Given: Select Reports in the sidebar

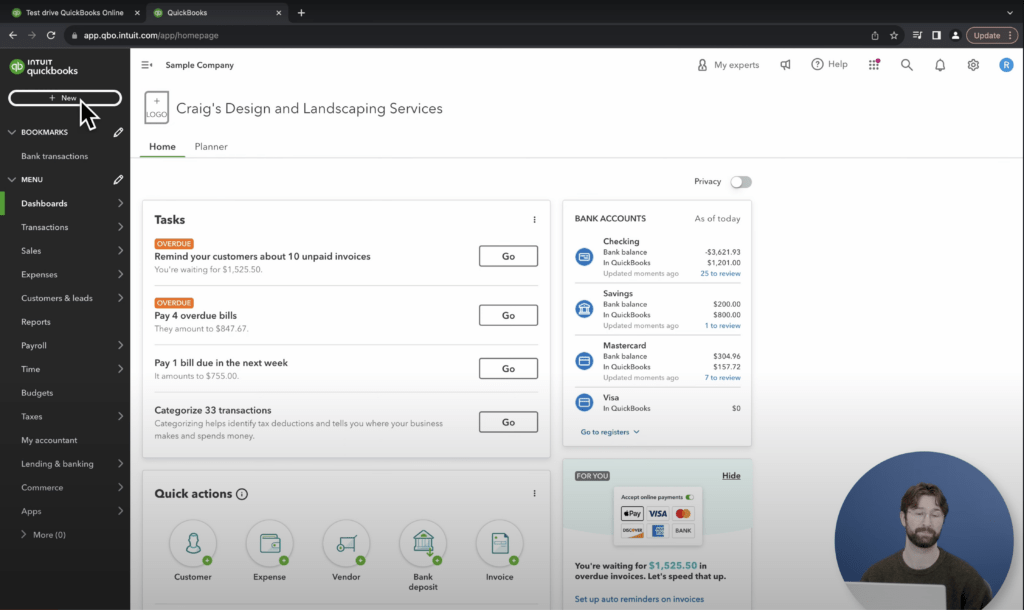Looking at the screenshot, I should click(x=36, y=322).
